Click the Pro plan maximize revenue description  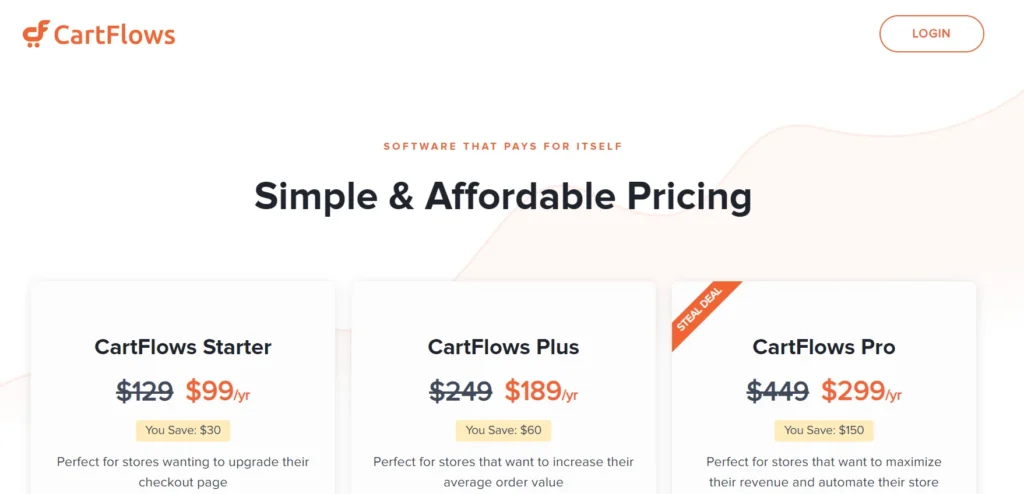(x=824, y=472)
